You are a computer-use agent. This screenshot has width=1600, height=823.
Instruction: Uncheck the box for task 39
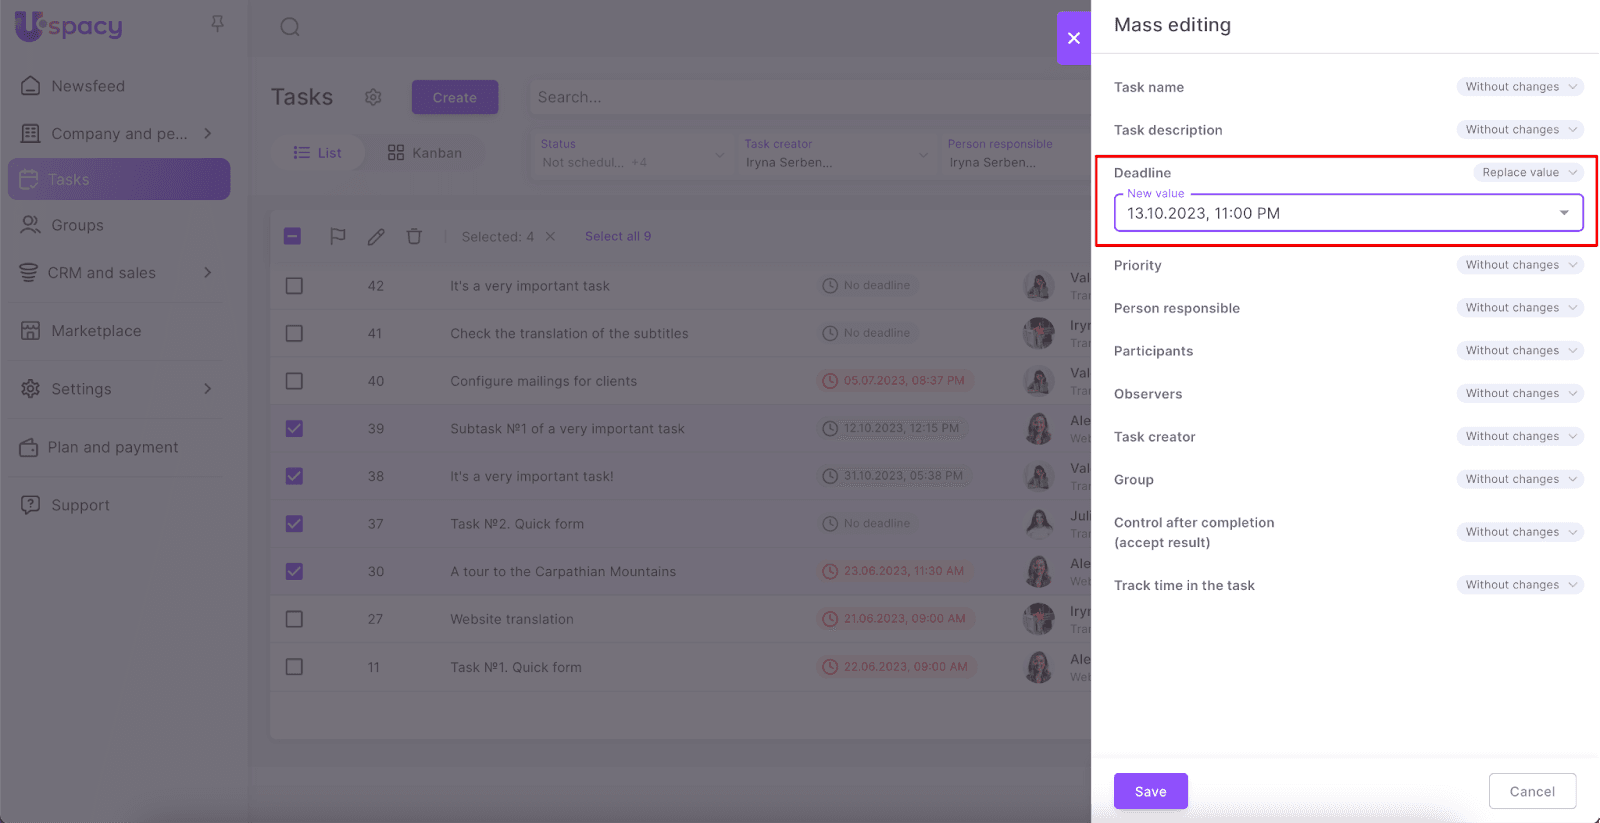point(294,429)
